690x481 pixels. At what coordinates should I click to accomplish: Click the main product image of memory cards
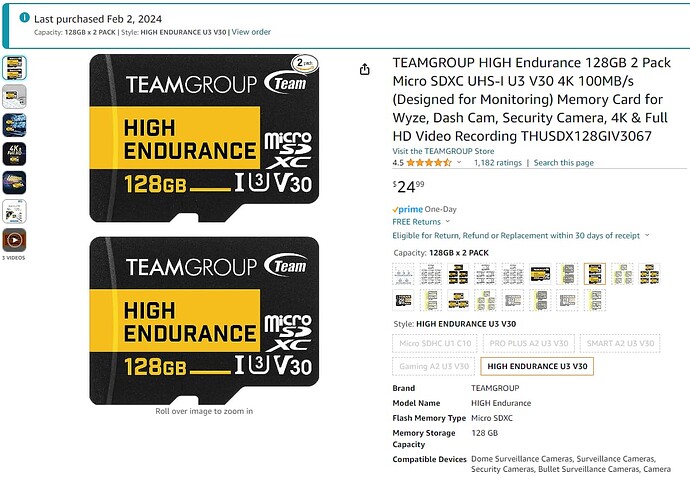point(204,229)
